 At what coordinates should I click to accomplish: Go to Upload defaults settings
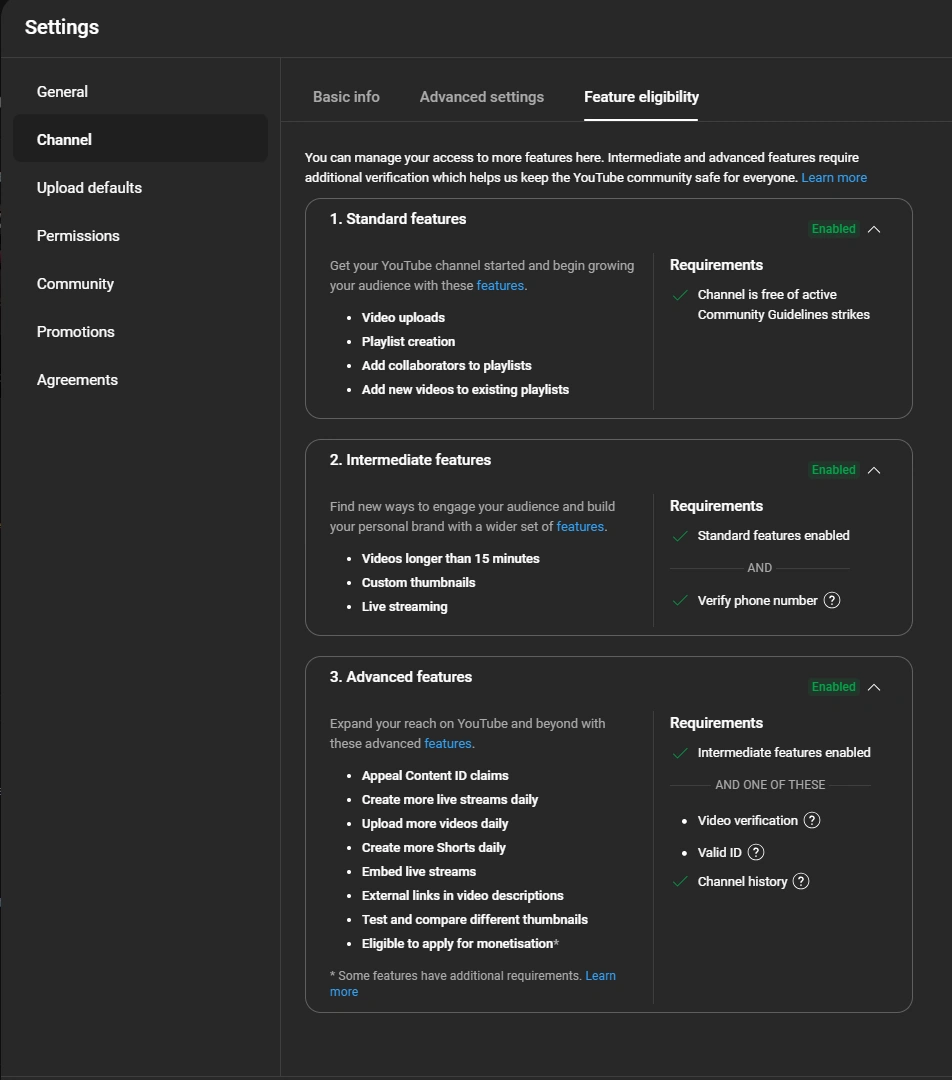pyautogui.click(x=89, y=188)
